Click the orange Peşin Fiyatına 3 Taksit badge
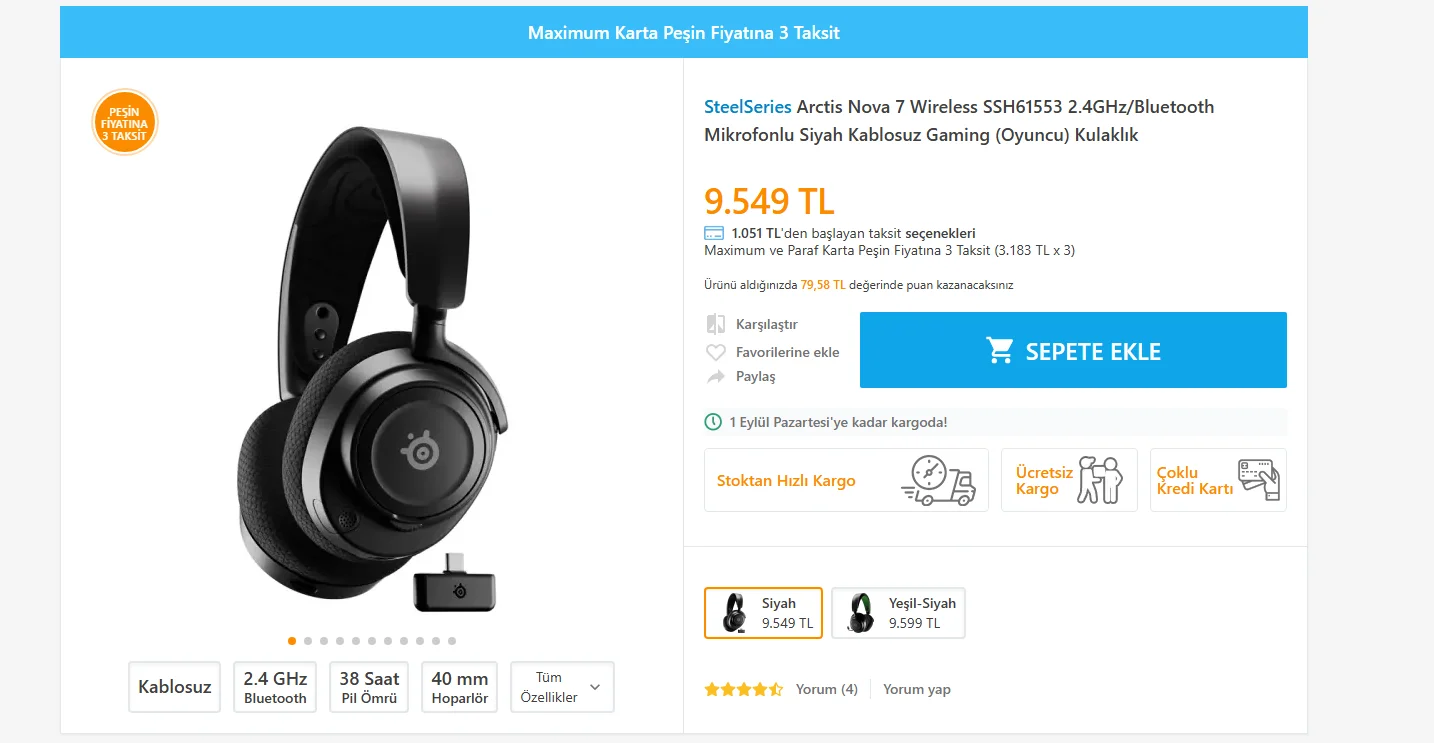 click(125, 123)
